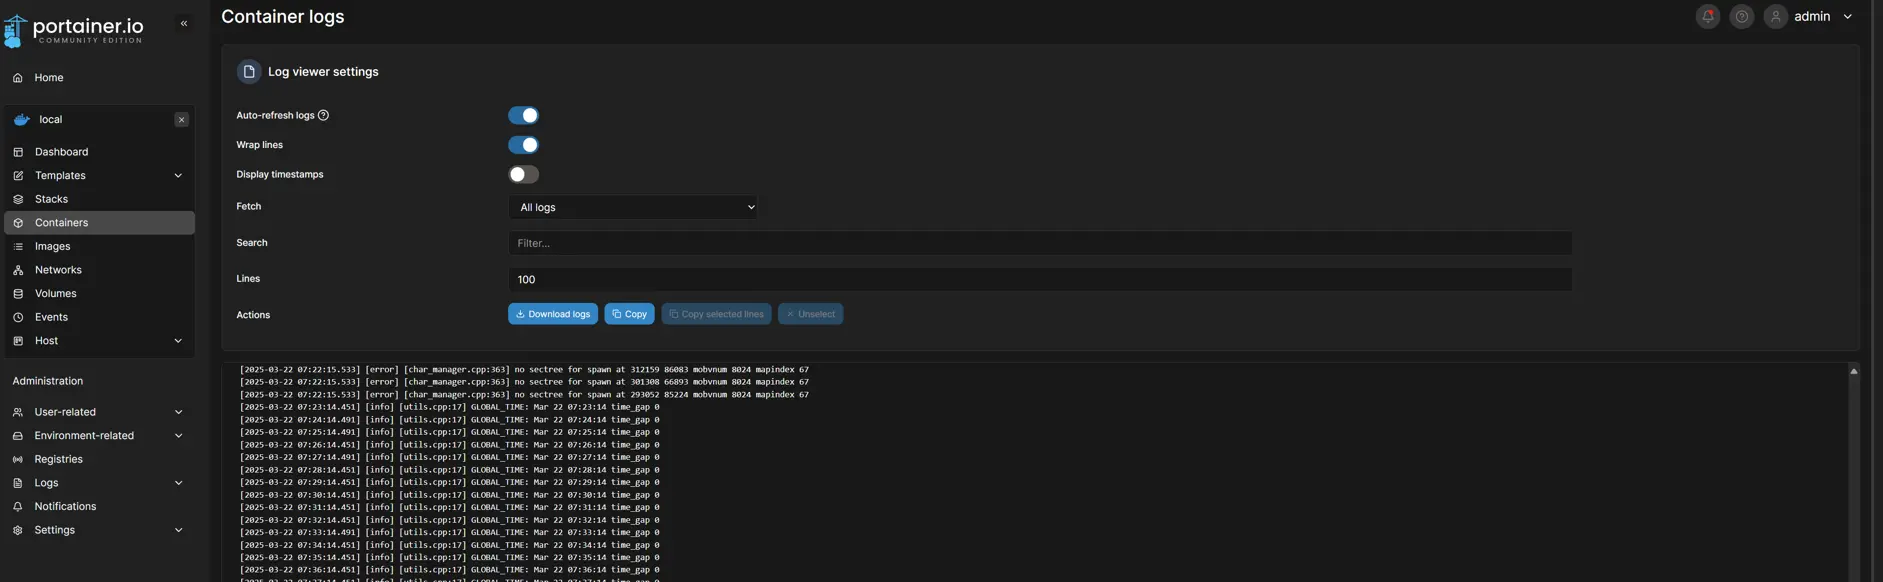Open the Images page in sidebar
The width and height of the screenshot is (1883, 582).
click(x=52, y=247)
